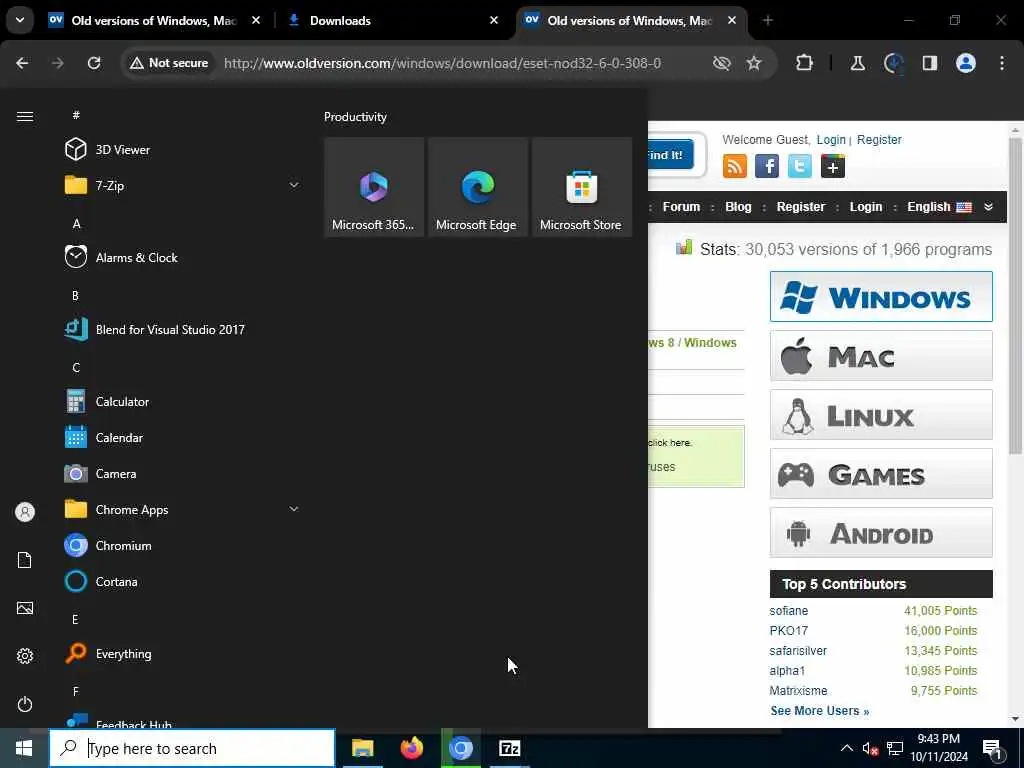The height and width of the screenshot is (768, 1024).
Task: Open Settings gear in the Start sidebar
Action: tap(25, 656)
